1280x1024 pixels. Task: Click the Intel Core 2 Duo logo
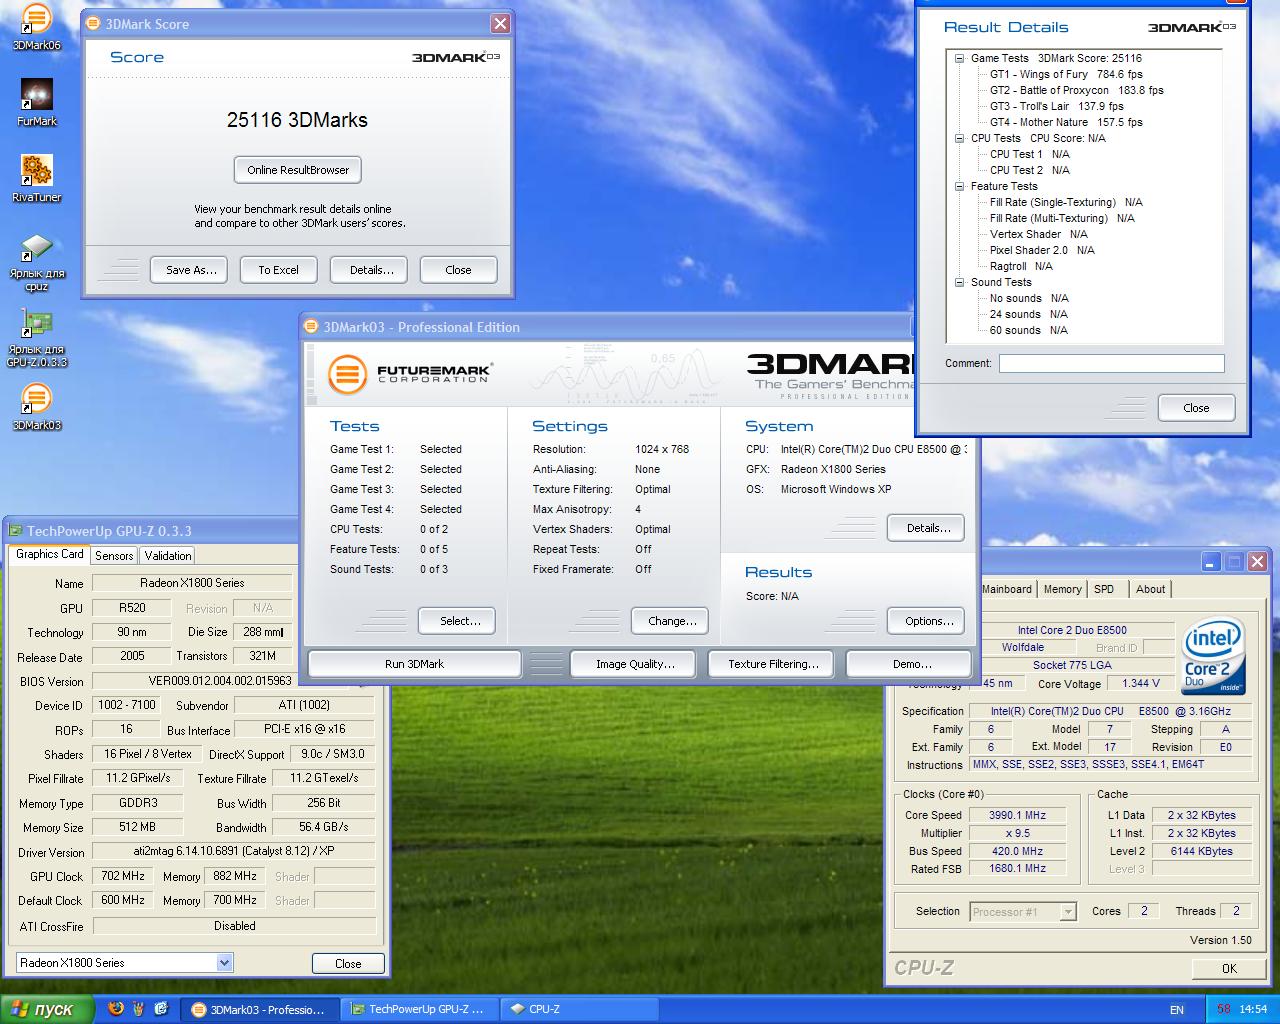click(1214, 655)
